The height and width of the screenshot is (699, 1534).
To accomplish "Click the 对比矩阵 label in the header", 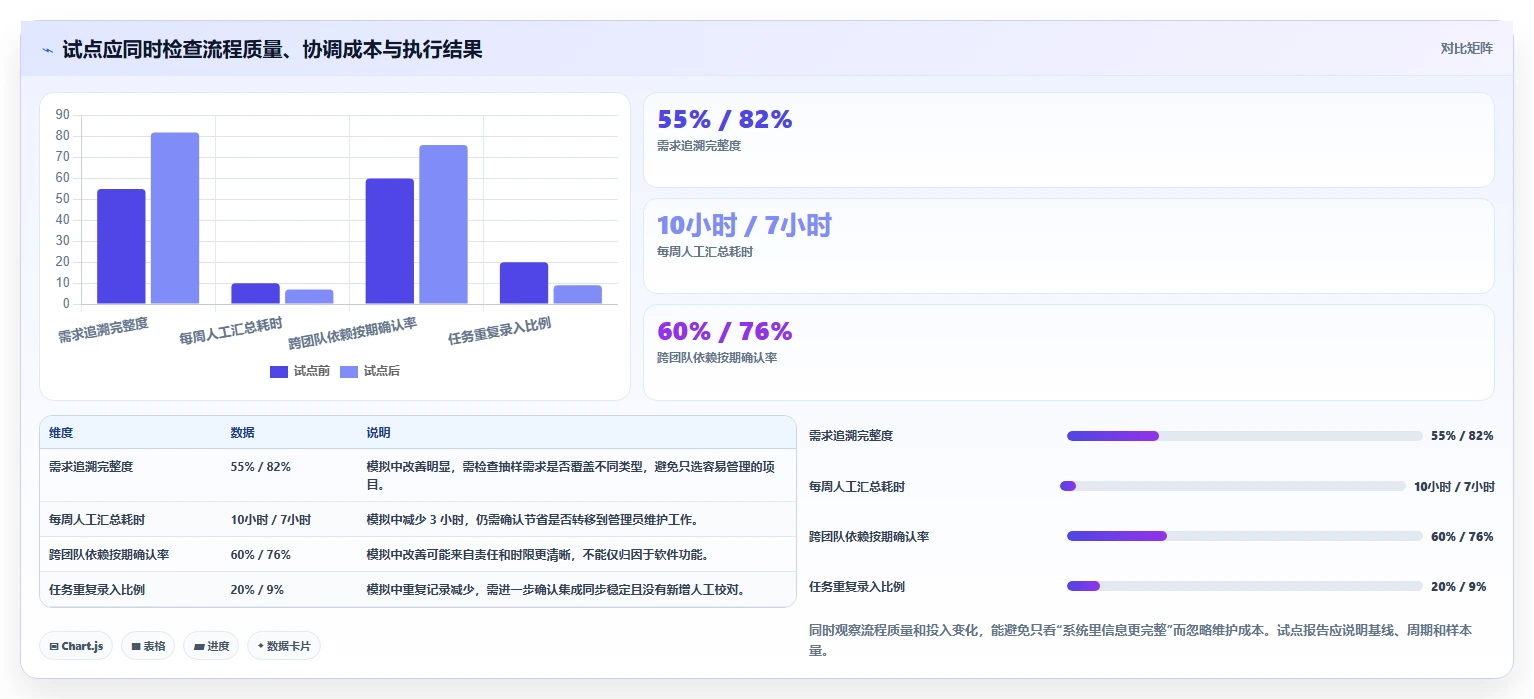I will point(1466,48).
